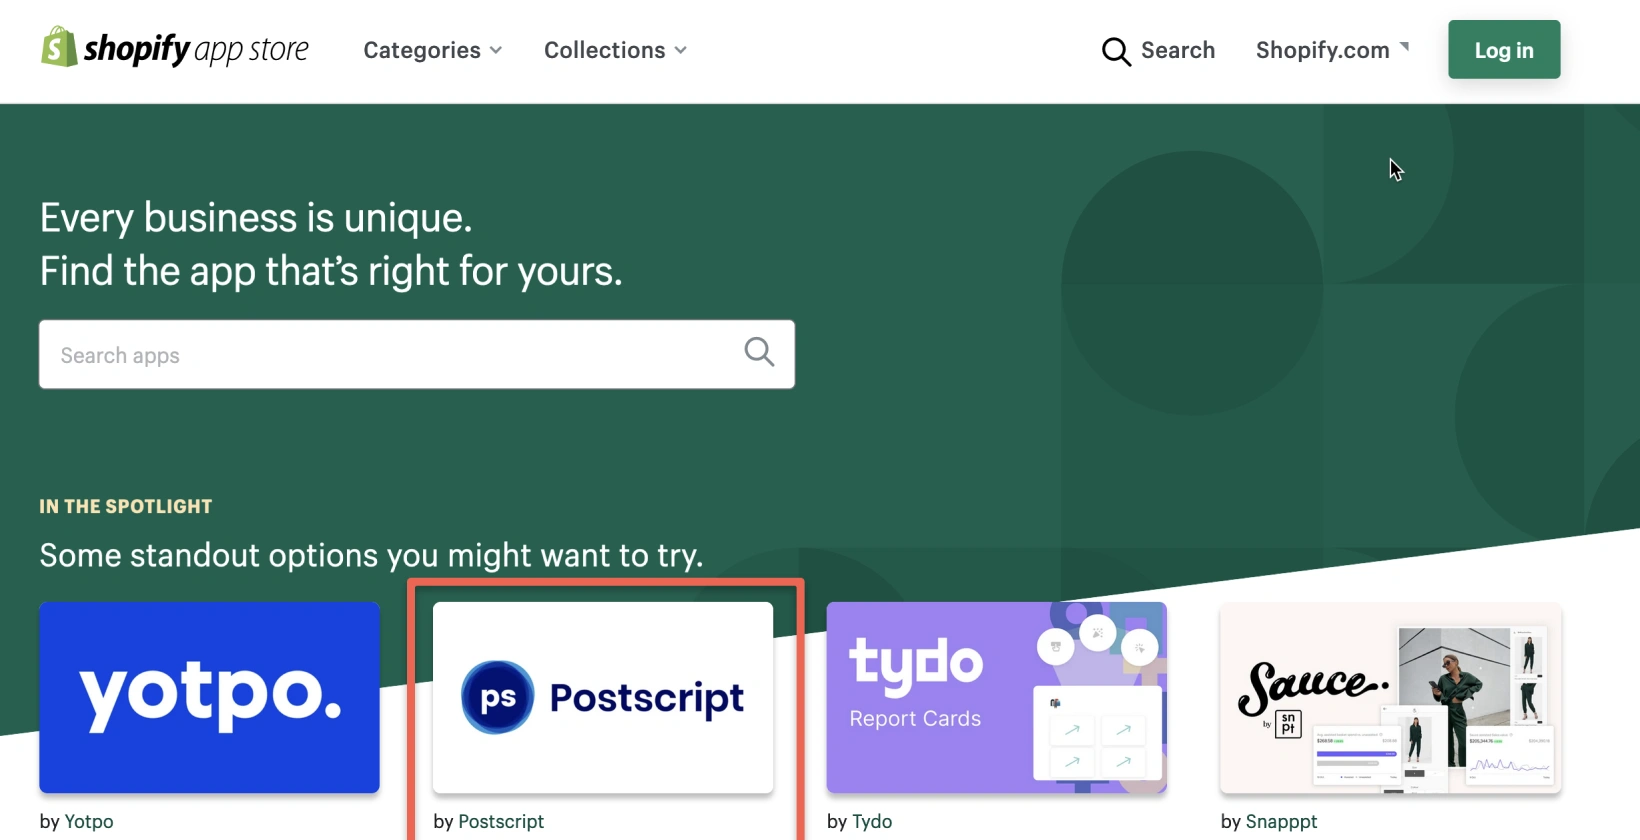This screenshot has height=840, width=1640.
Task: Click the Shopify app store logo
Action: coord(175,48)
